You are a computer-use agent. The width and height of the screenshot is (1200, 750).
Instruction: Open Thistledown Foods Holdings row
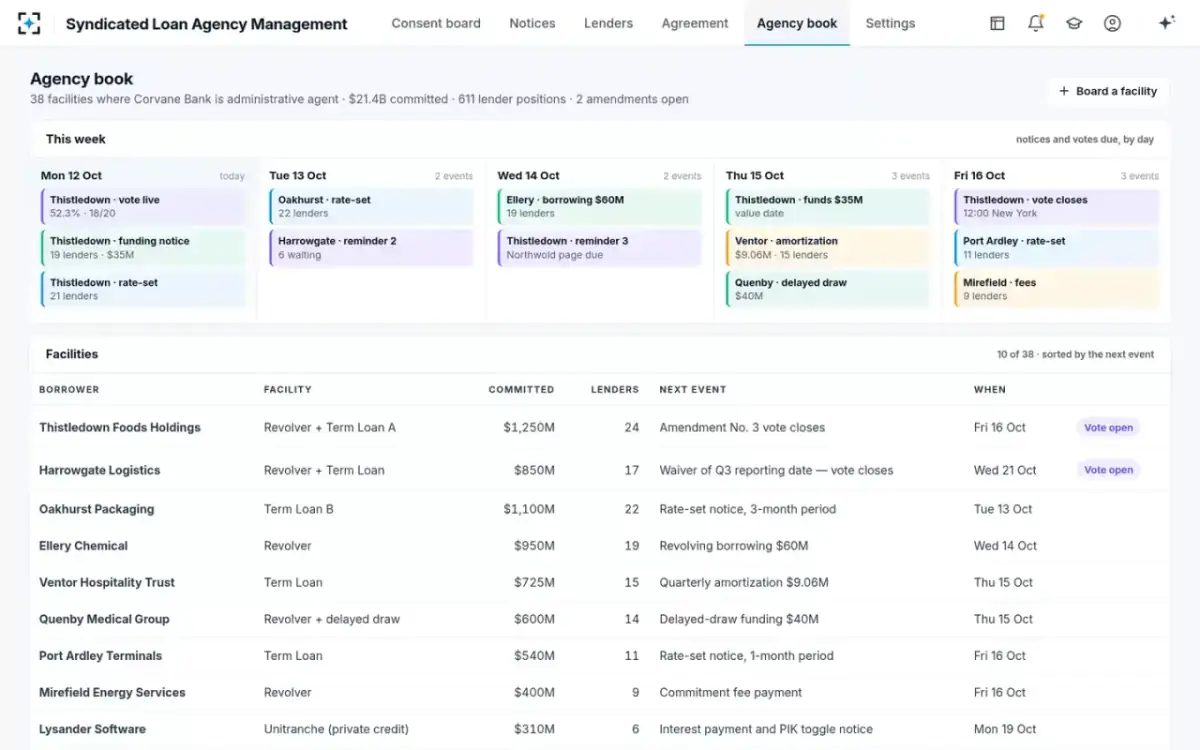click(600, 427)
